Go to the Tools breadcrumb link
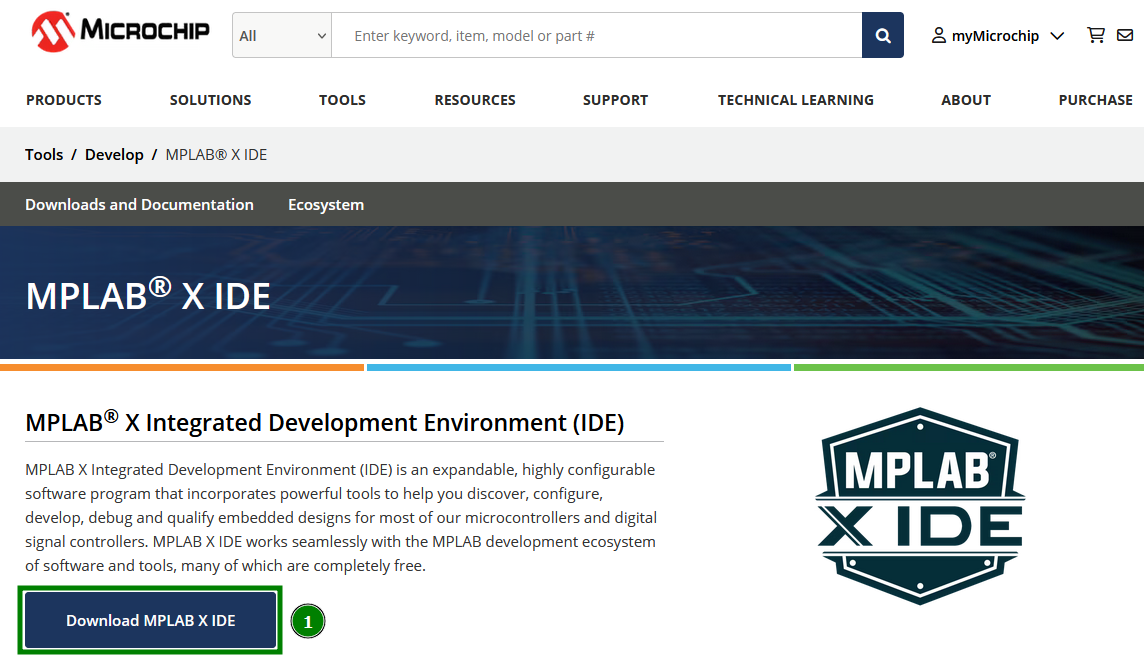 (44, 155)
